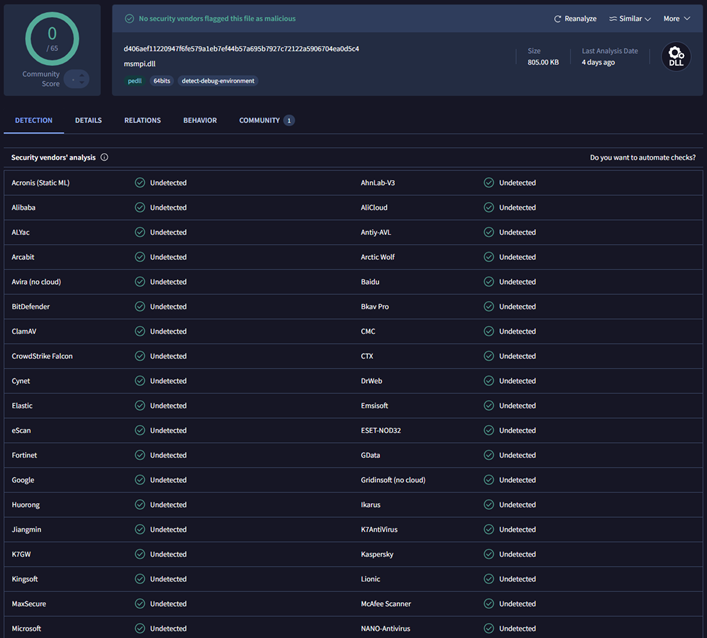Open the Details tab
Viewport: 707px width, 638px height.
(x=88, y=120)
